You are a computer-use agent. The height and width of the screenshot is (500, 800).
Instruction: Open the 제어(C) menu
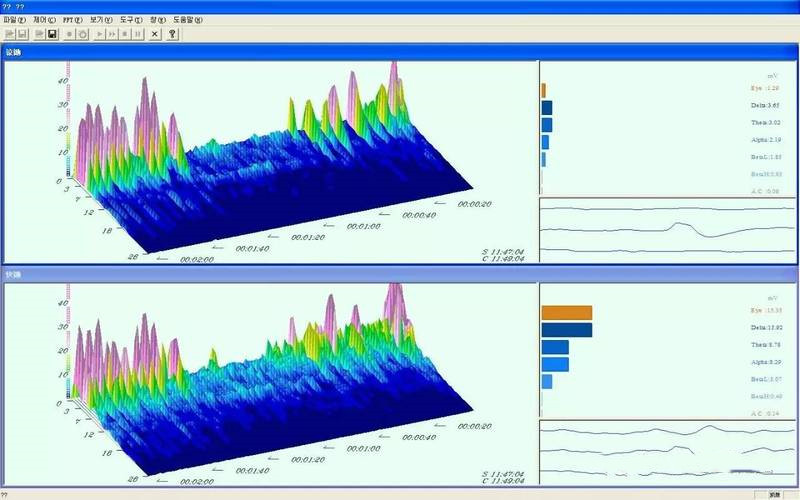[44, 20]
